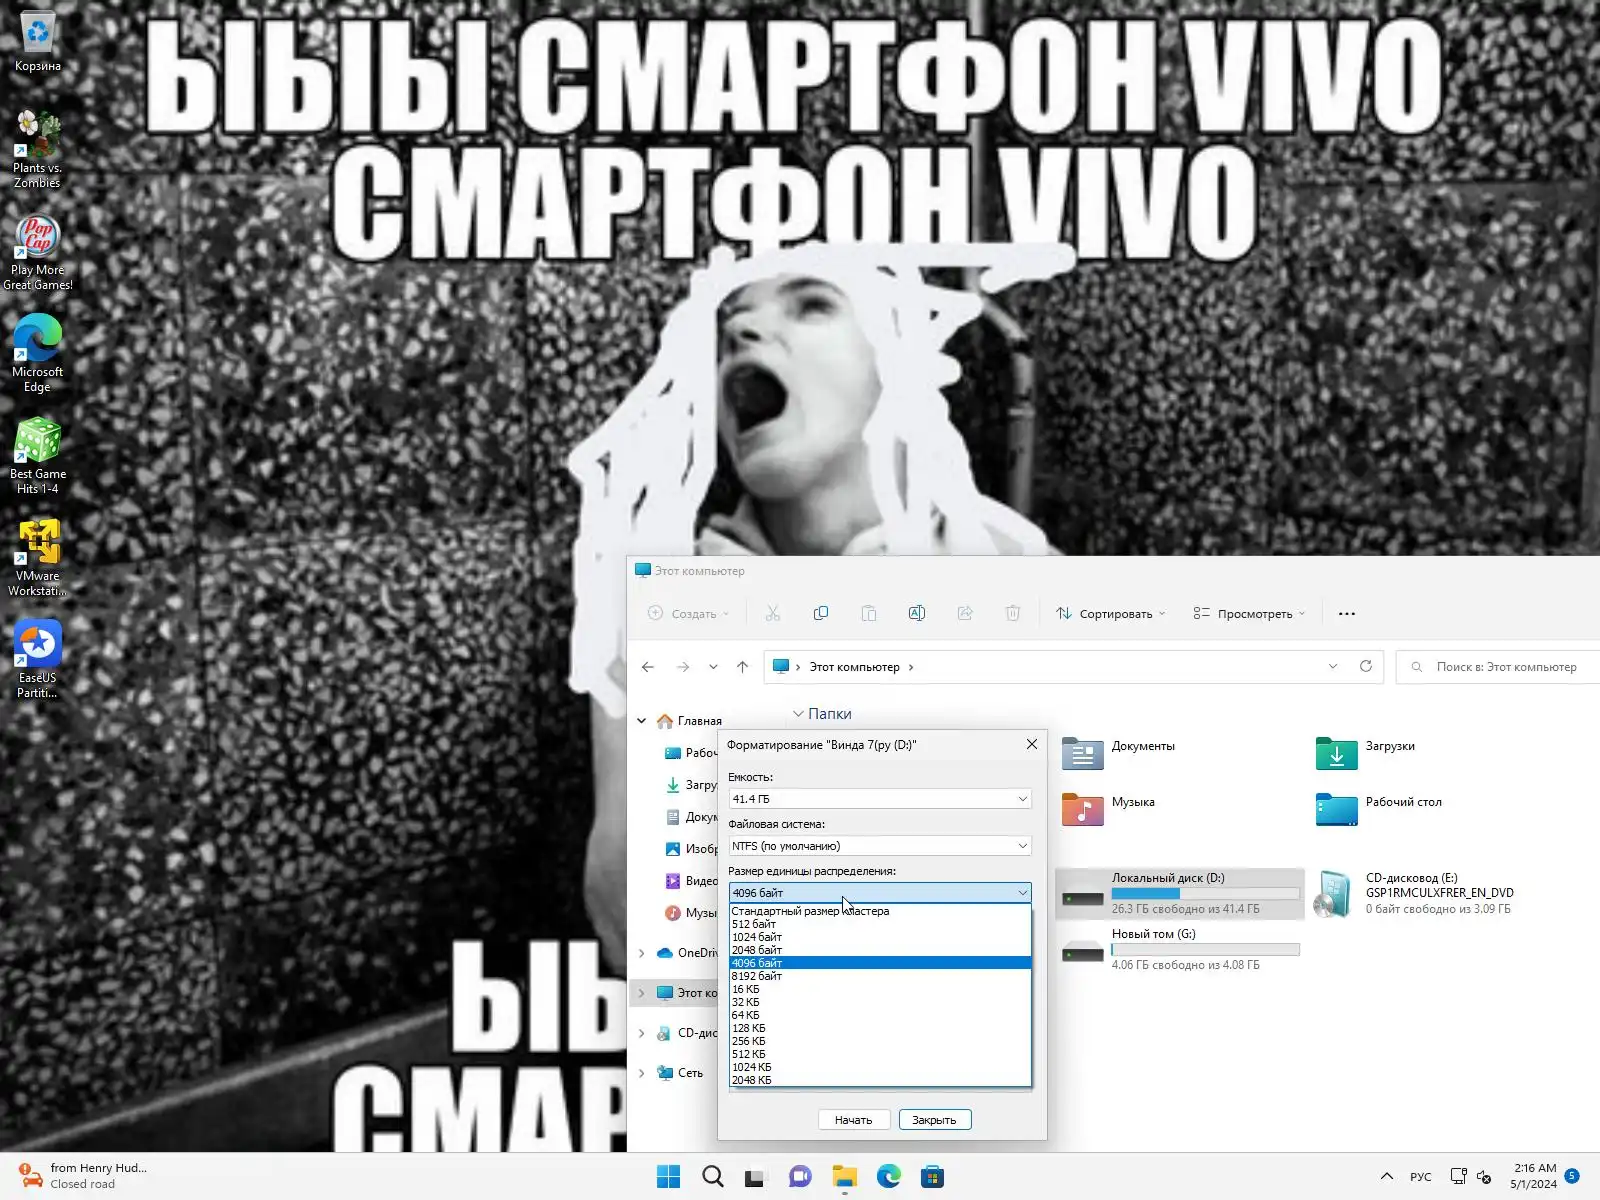1600x1200 pixels.
Task: Open taskbar Search magnifier
Action: [x=713, y=1177]
